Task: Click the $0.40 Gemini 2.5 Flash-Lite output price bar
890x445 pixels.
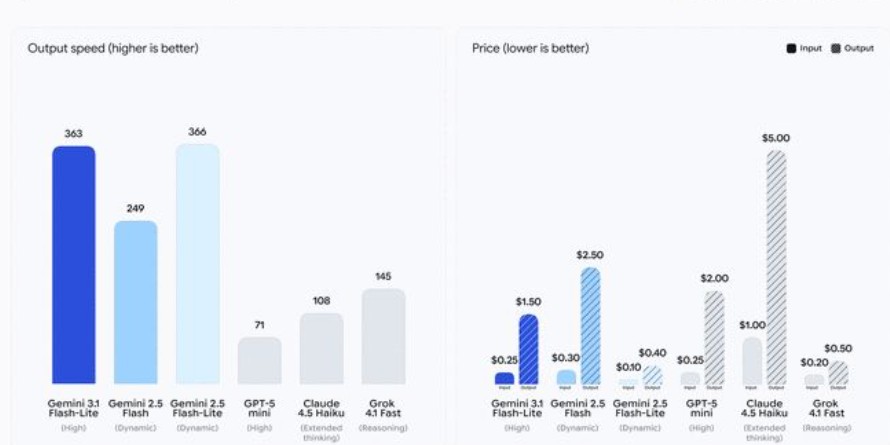Action: [x=652, y=376]
